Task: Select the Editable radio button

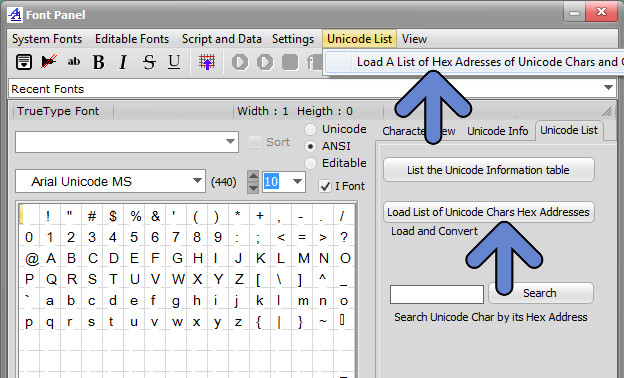Action: pos(310,163)
